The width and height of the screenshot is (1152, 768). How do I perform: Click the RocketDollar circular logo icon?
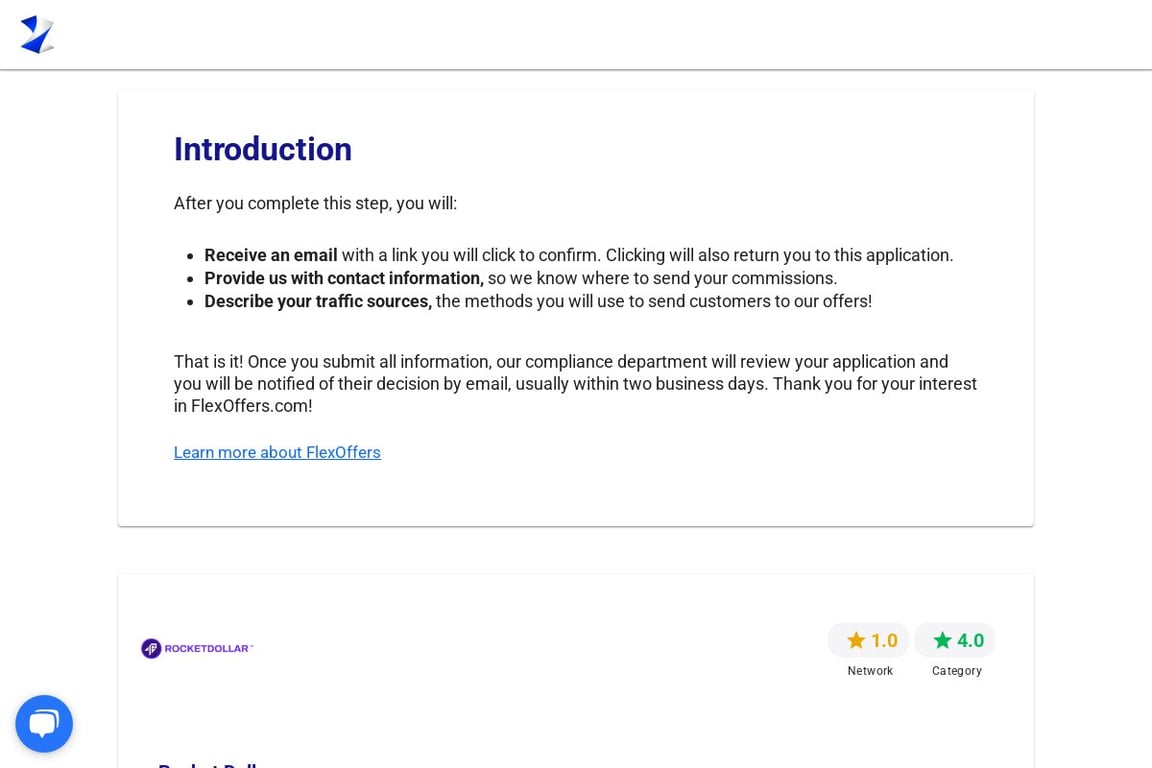[x=151, y=648]
